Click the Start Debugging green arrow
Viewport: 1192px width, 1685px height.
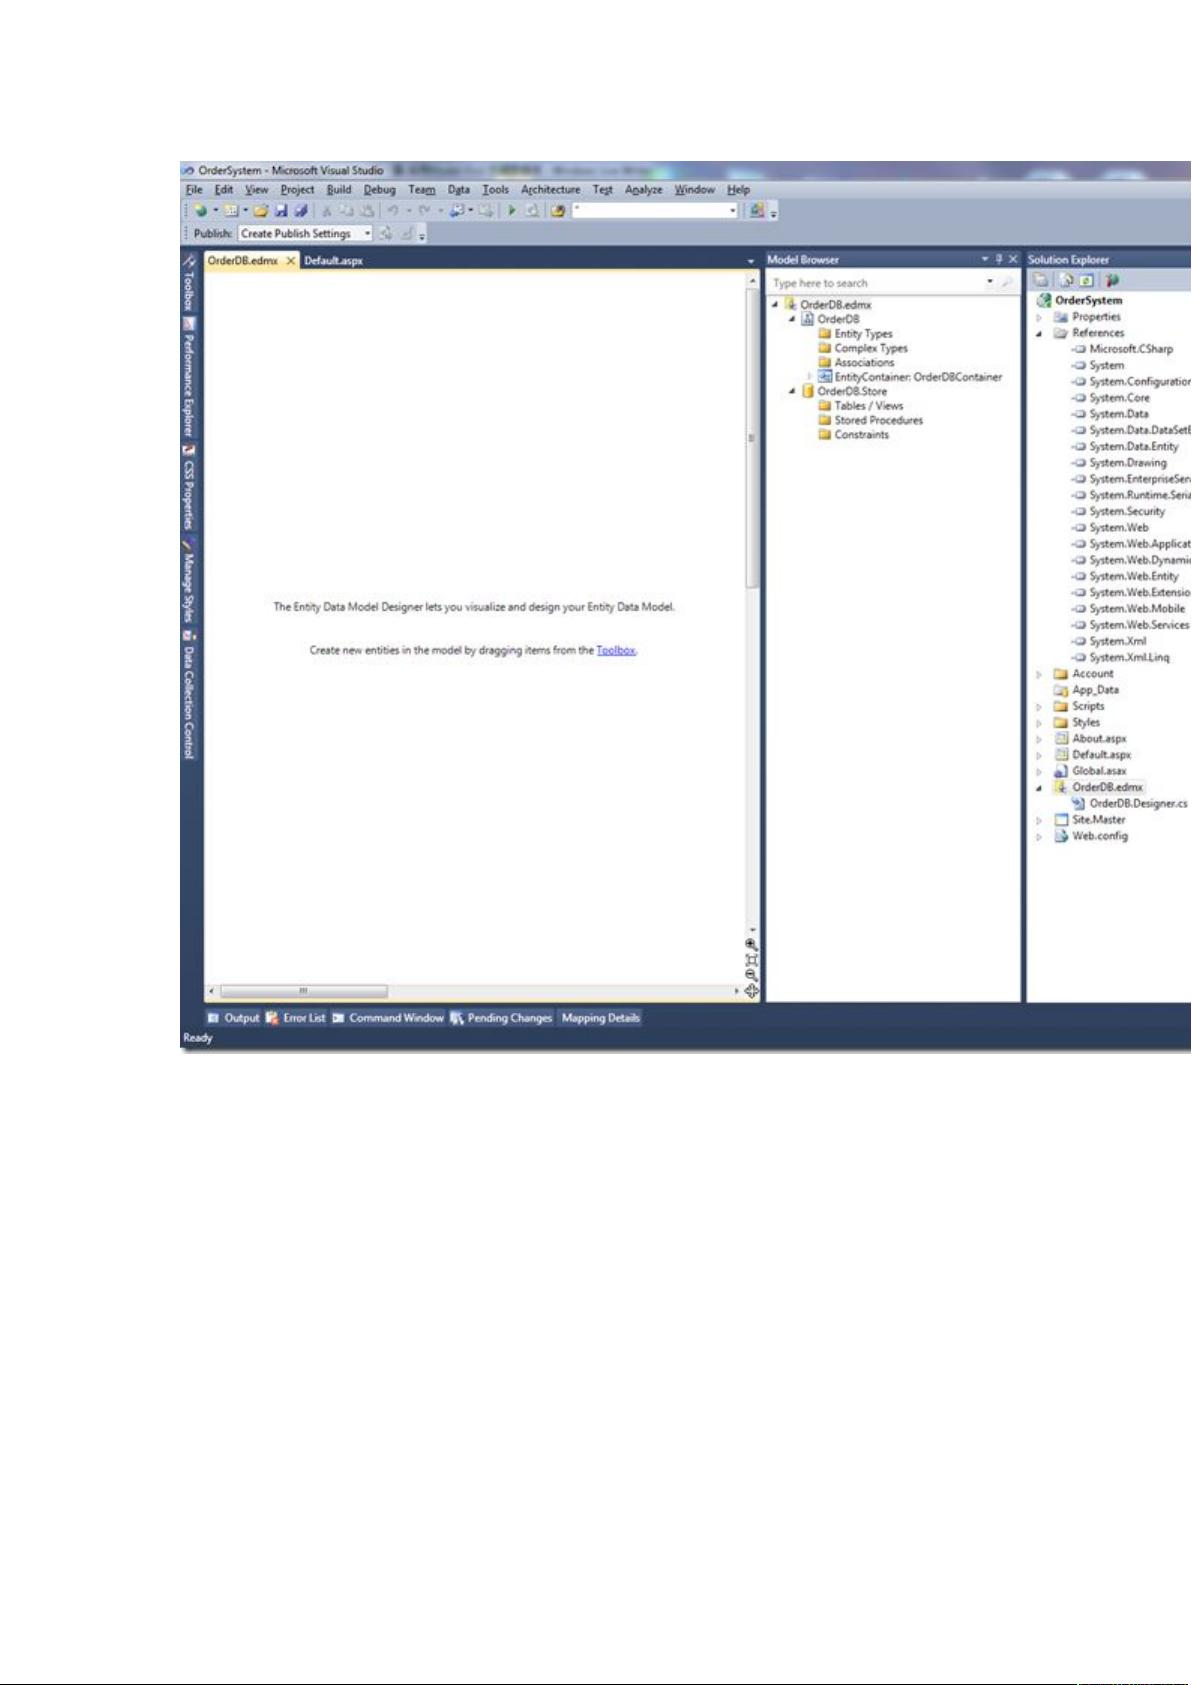pyautogui.click(x=511, y=210)
